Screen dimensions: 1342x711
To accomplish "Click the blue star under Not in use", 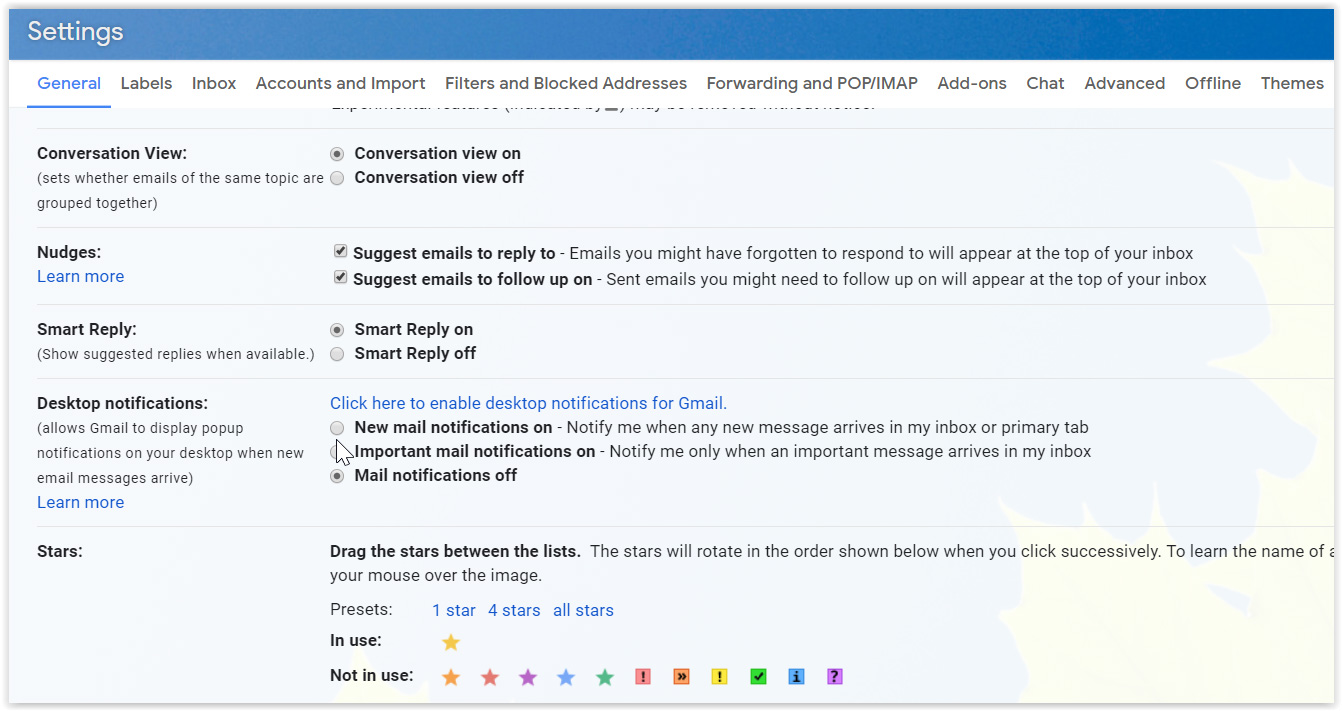I will (566, 677).
